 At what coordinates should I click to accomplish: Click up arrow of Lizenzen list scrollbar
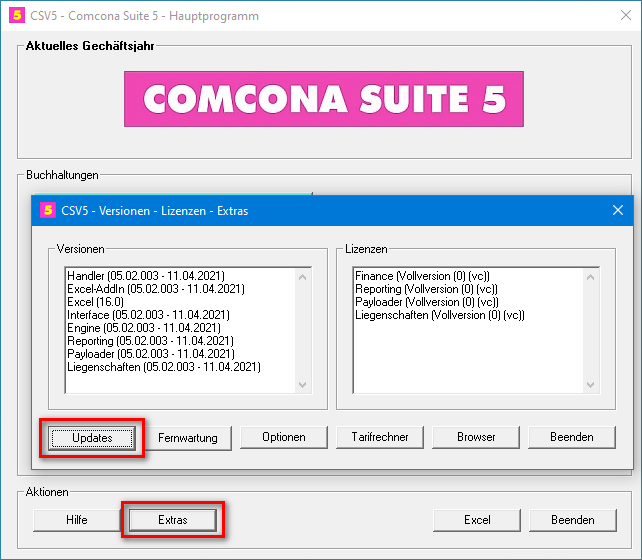590,277
